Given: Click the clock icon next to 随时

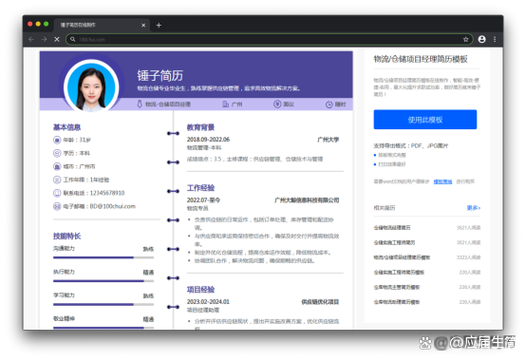Looking at the screenshot, I should point(329,104).
